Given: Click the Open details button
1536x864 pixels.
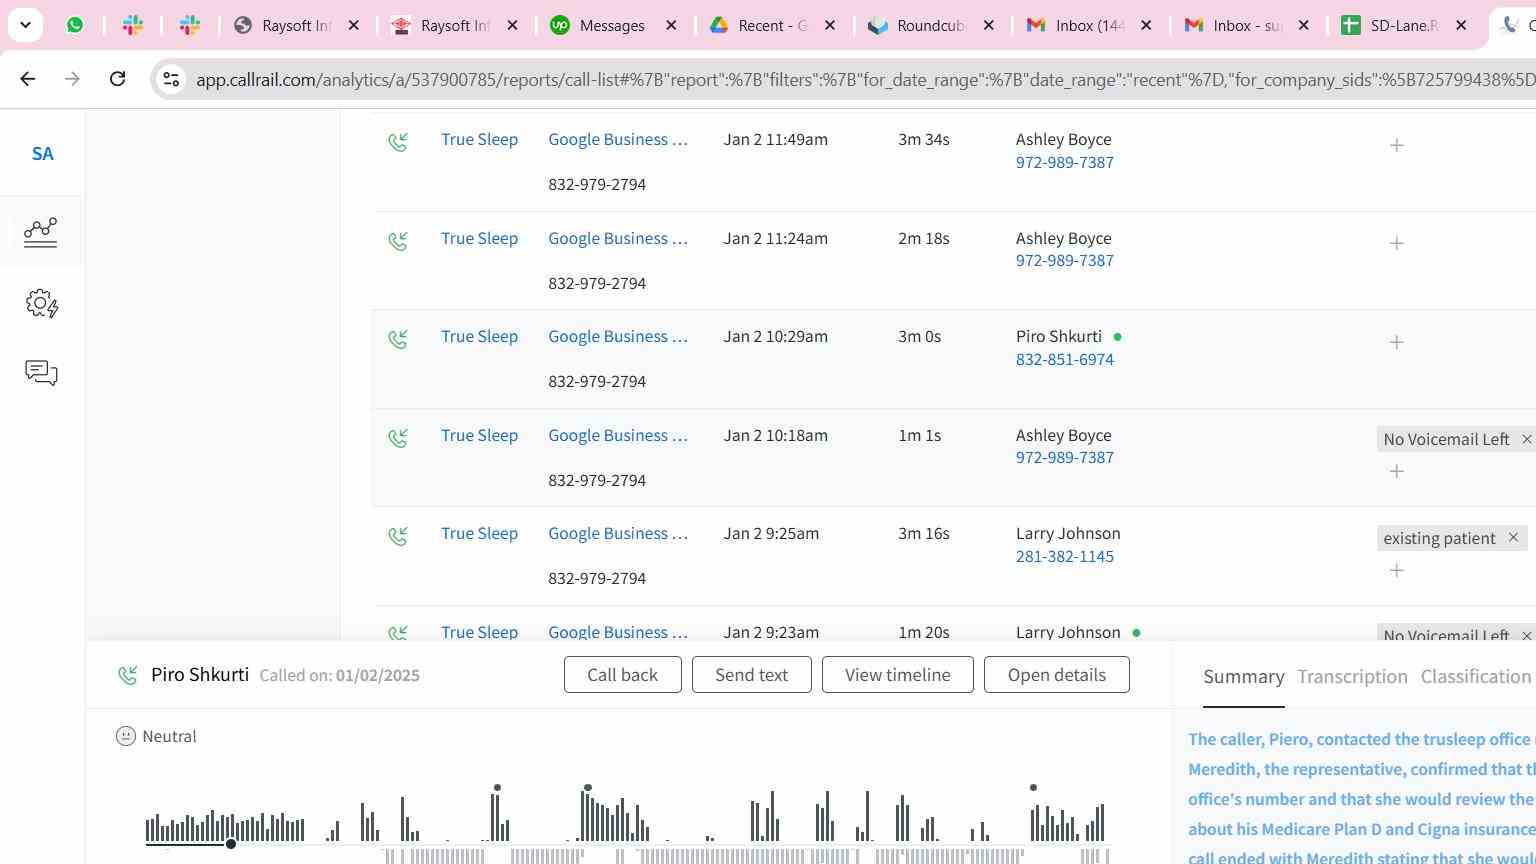Looking at the screenshot, I should (1056, 675).
